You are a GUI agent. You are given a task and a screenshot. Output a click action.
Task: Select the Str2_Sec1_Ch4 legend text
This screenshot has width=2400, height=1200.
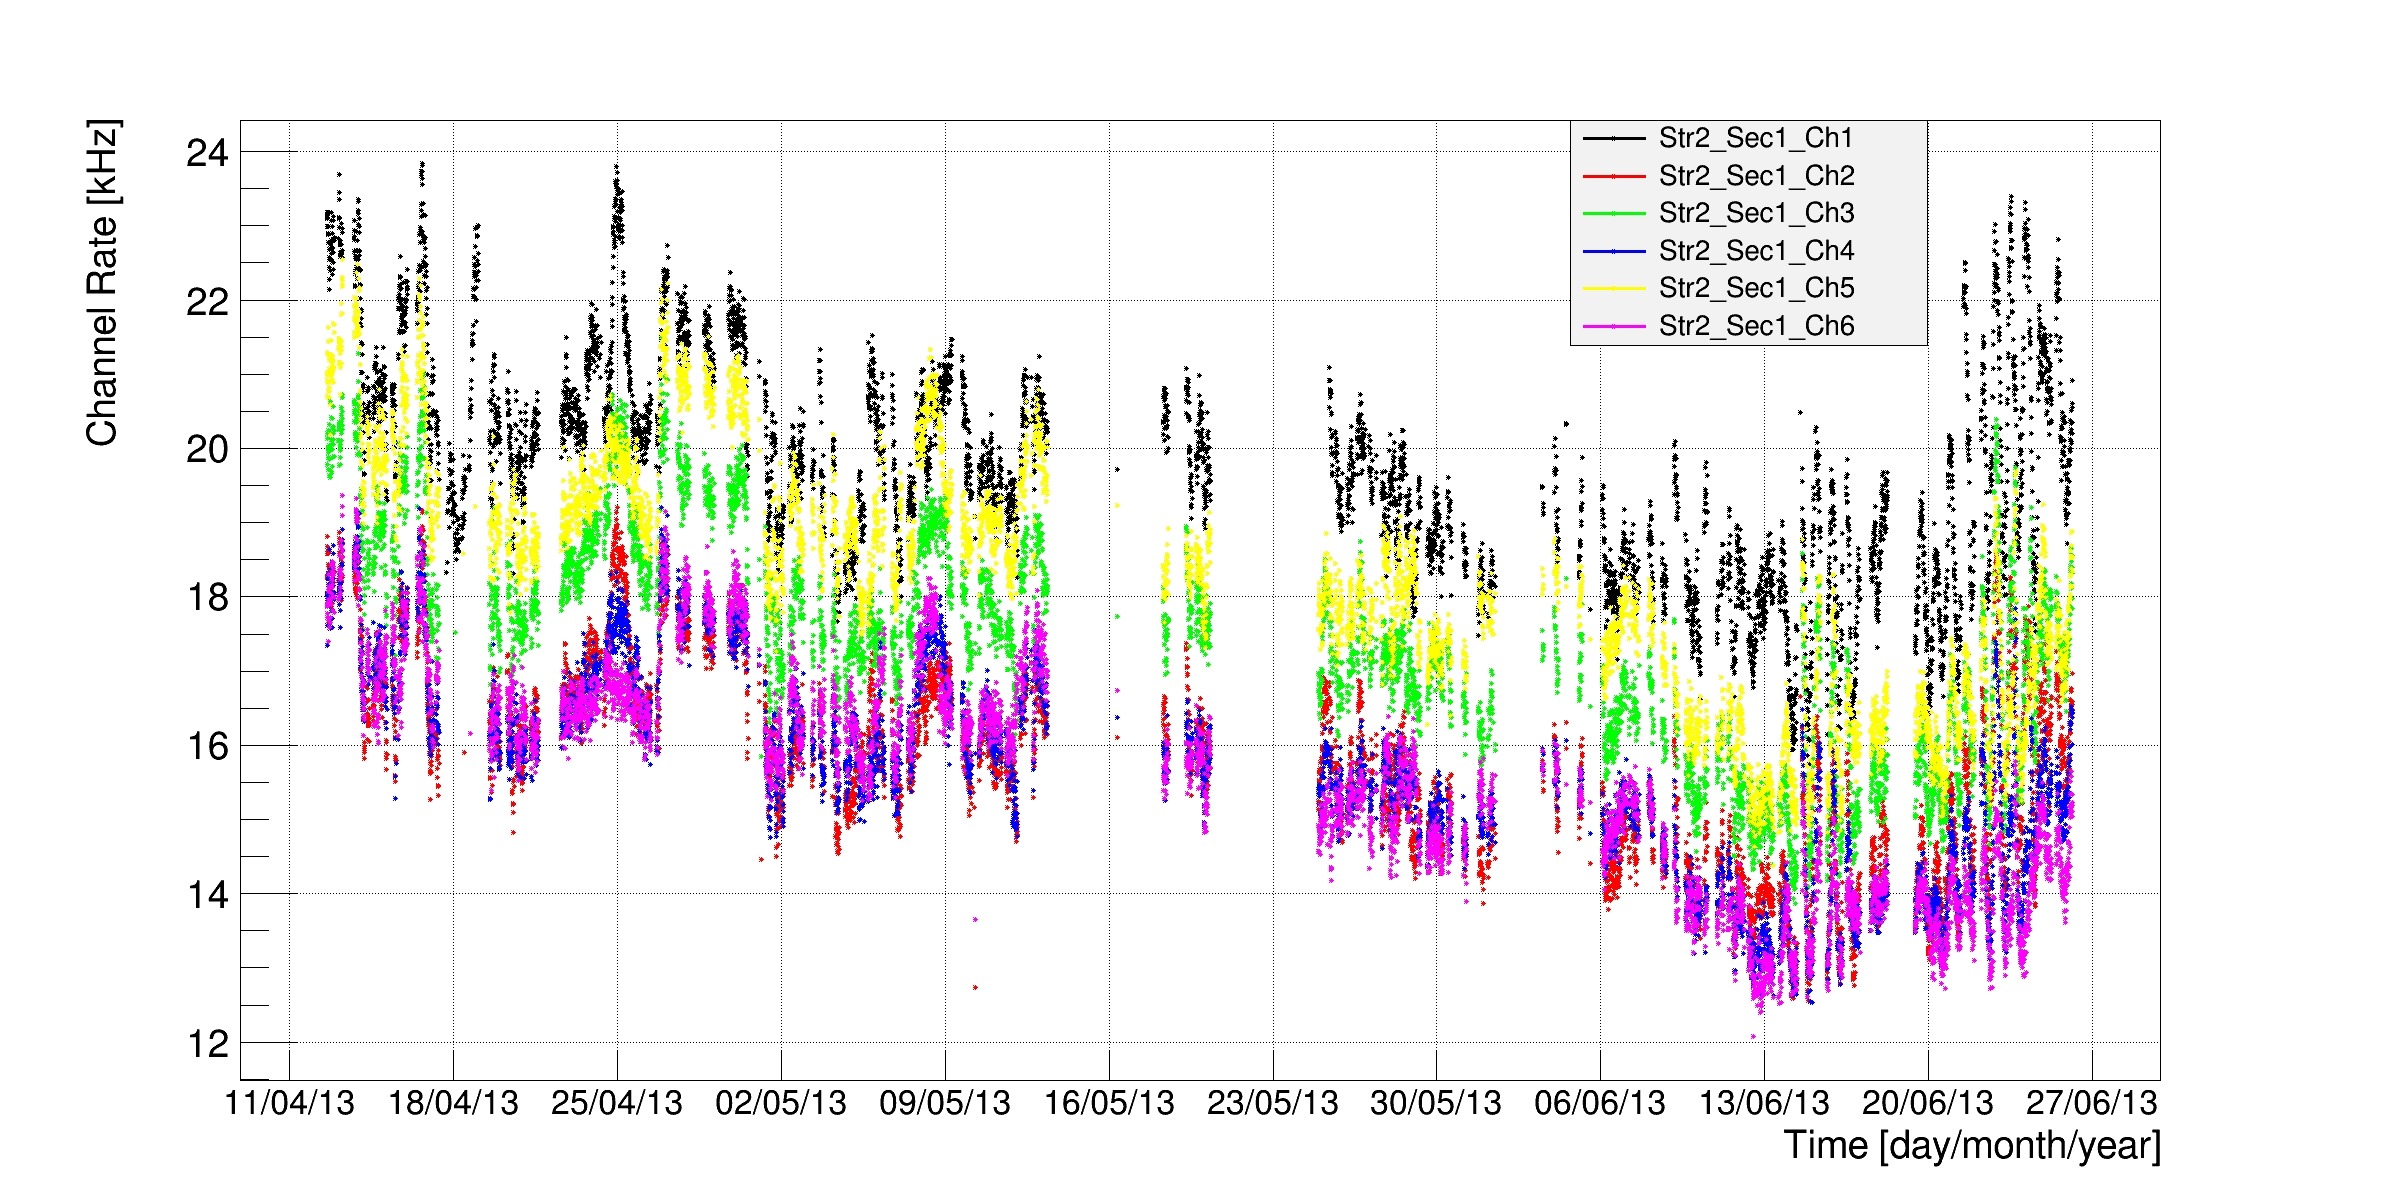pos(1755,251)
